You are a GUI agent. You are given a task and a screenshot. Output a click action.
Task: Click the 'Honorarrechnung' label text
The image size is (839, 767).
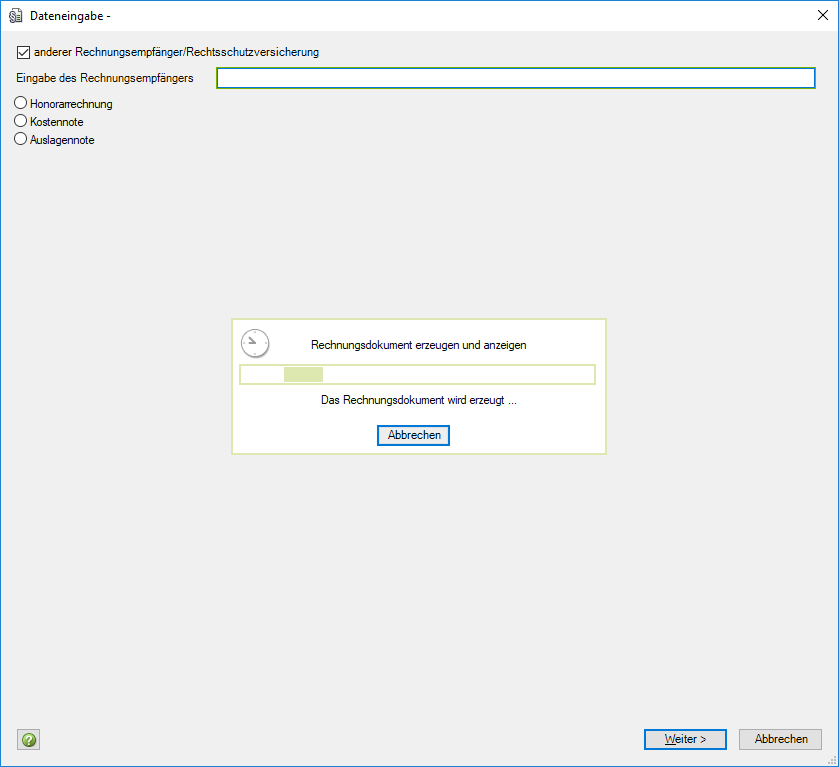coord(71,104)
